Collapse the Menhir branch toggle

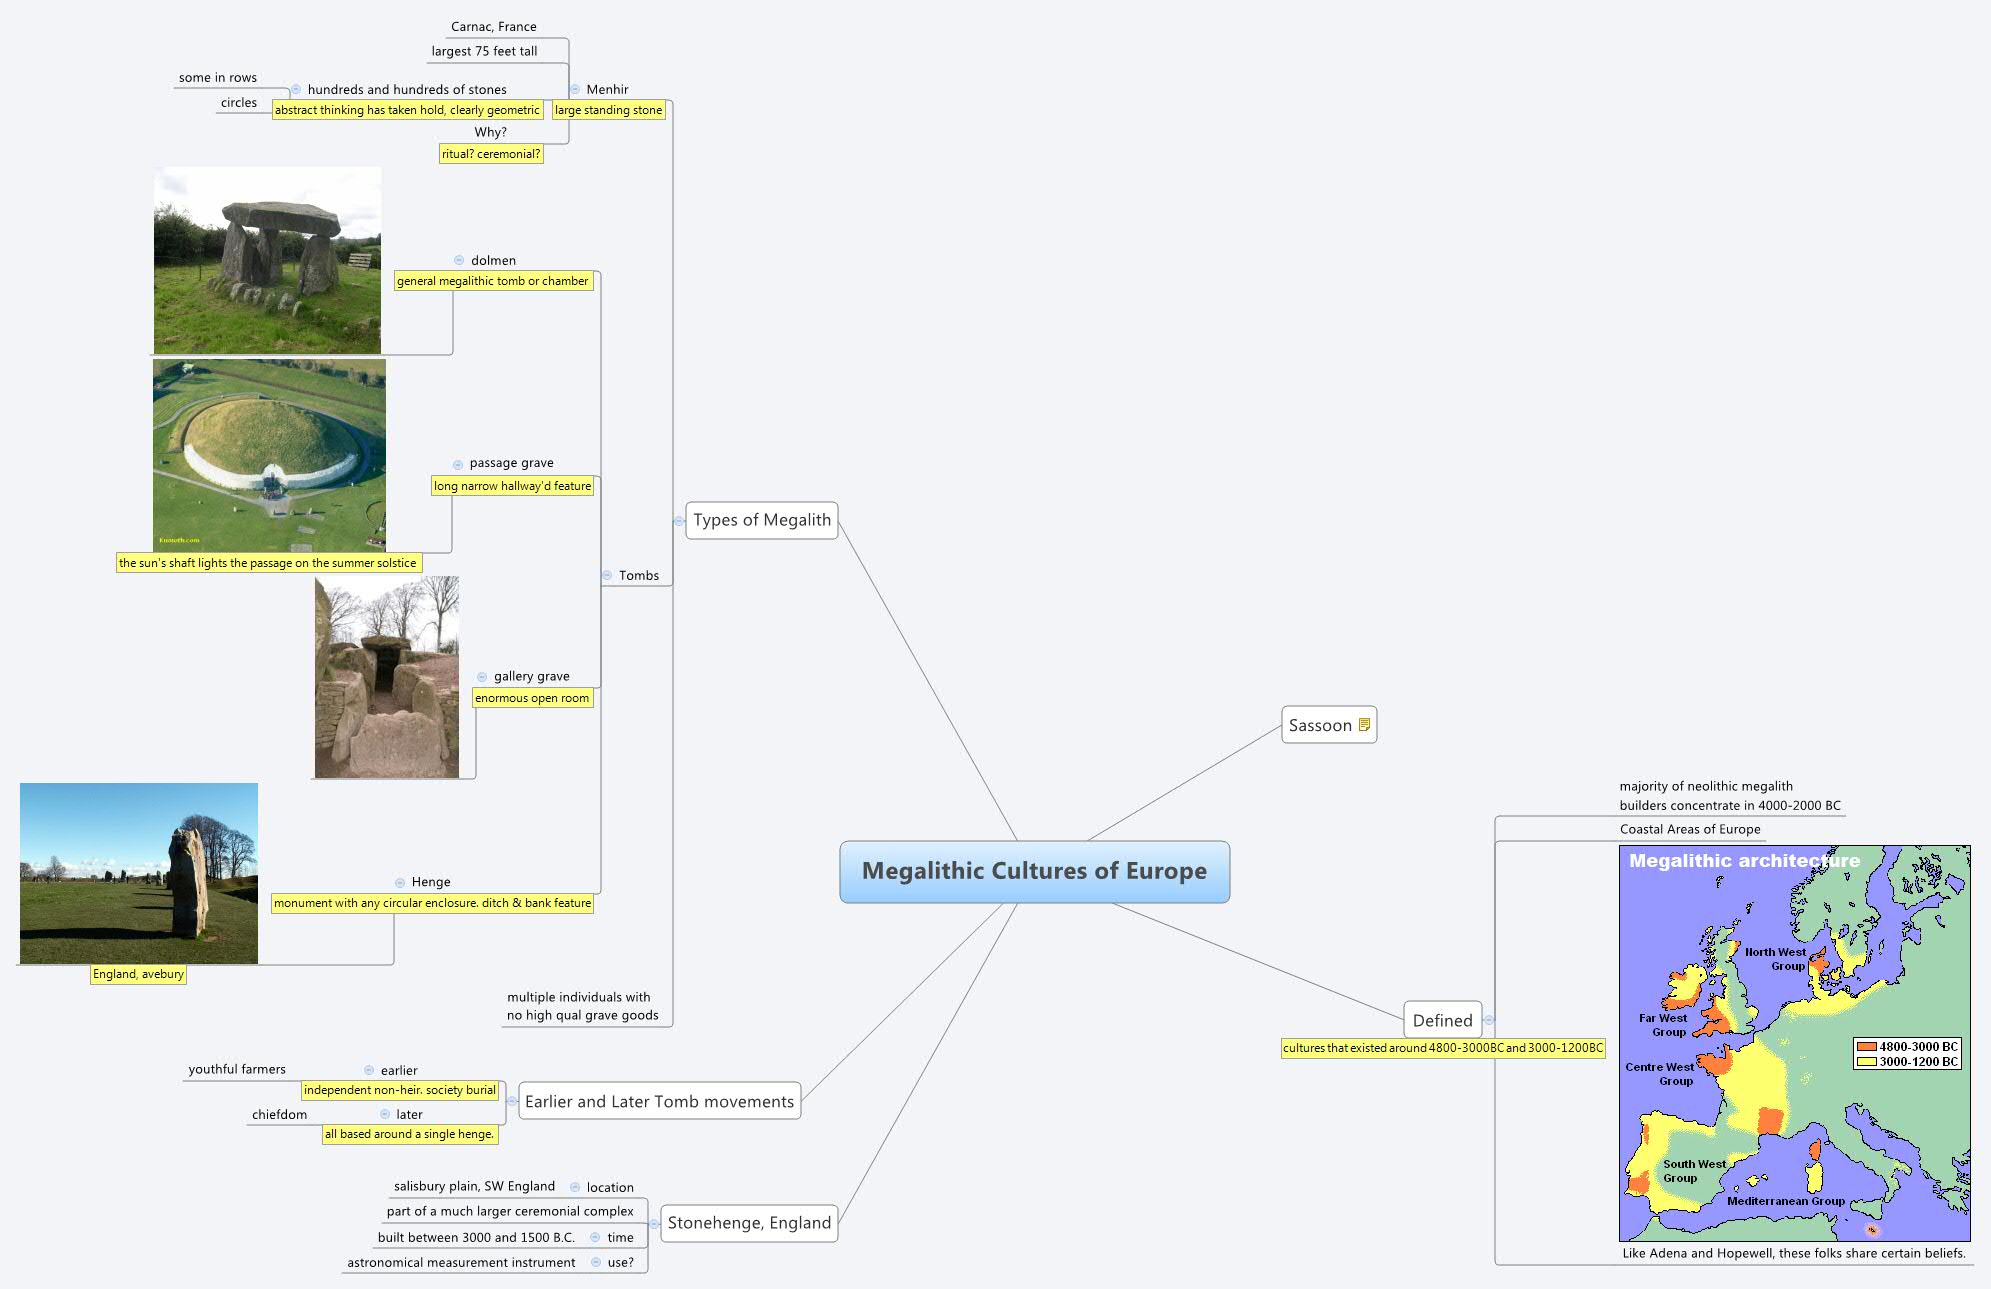575,89
